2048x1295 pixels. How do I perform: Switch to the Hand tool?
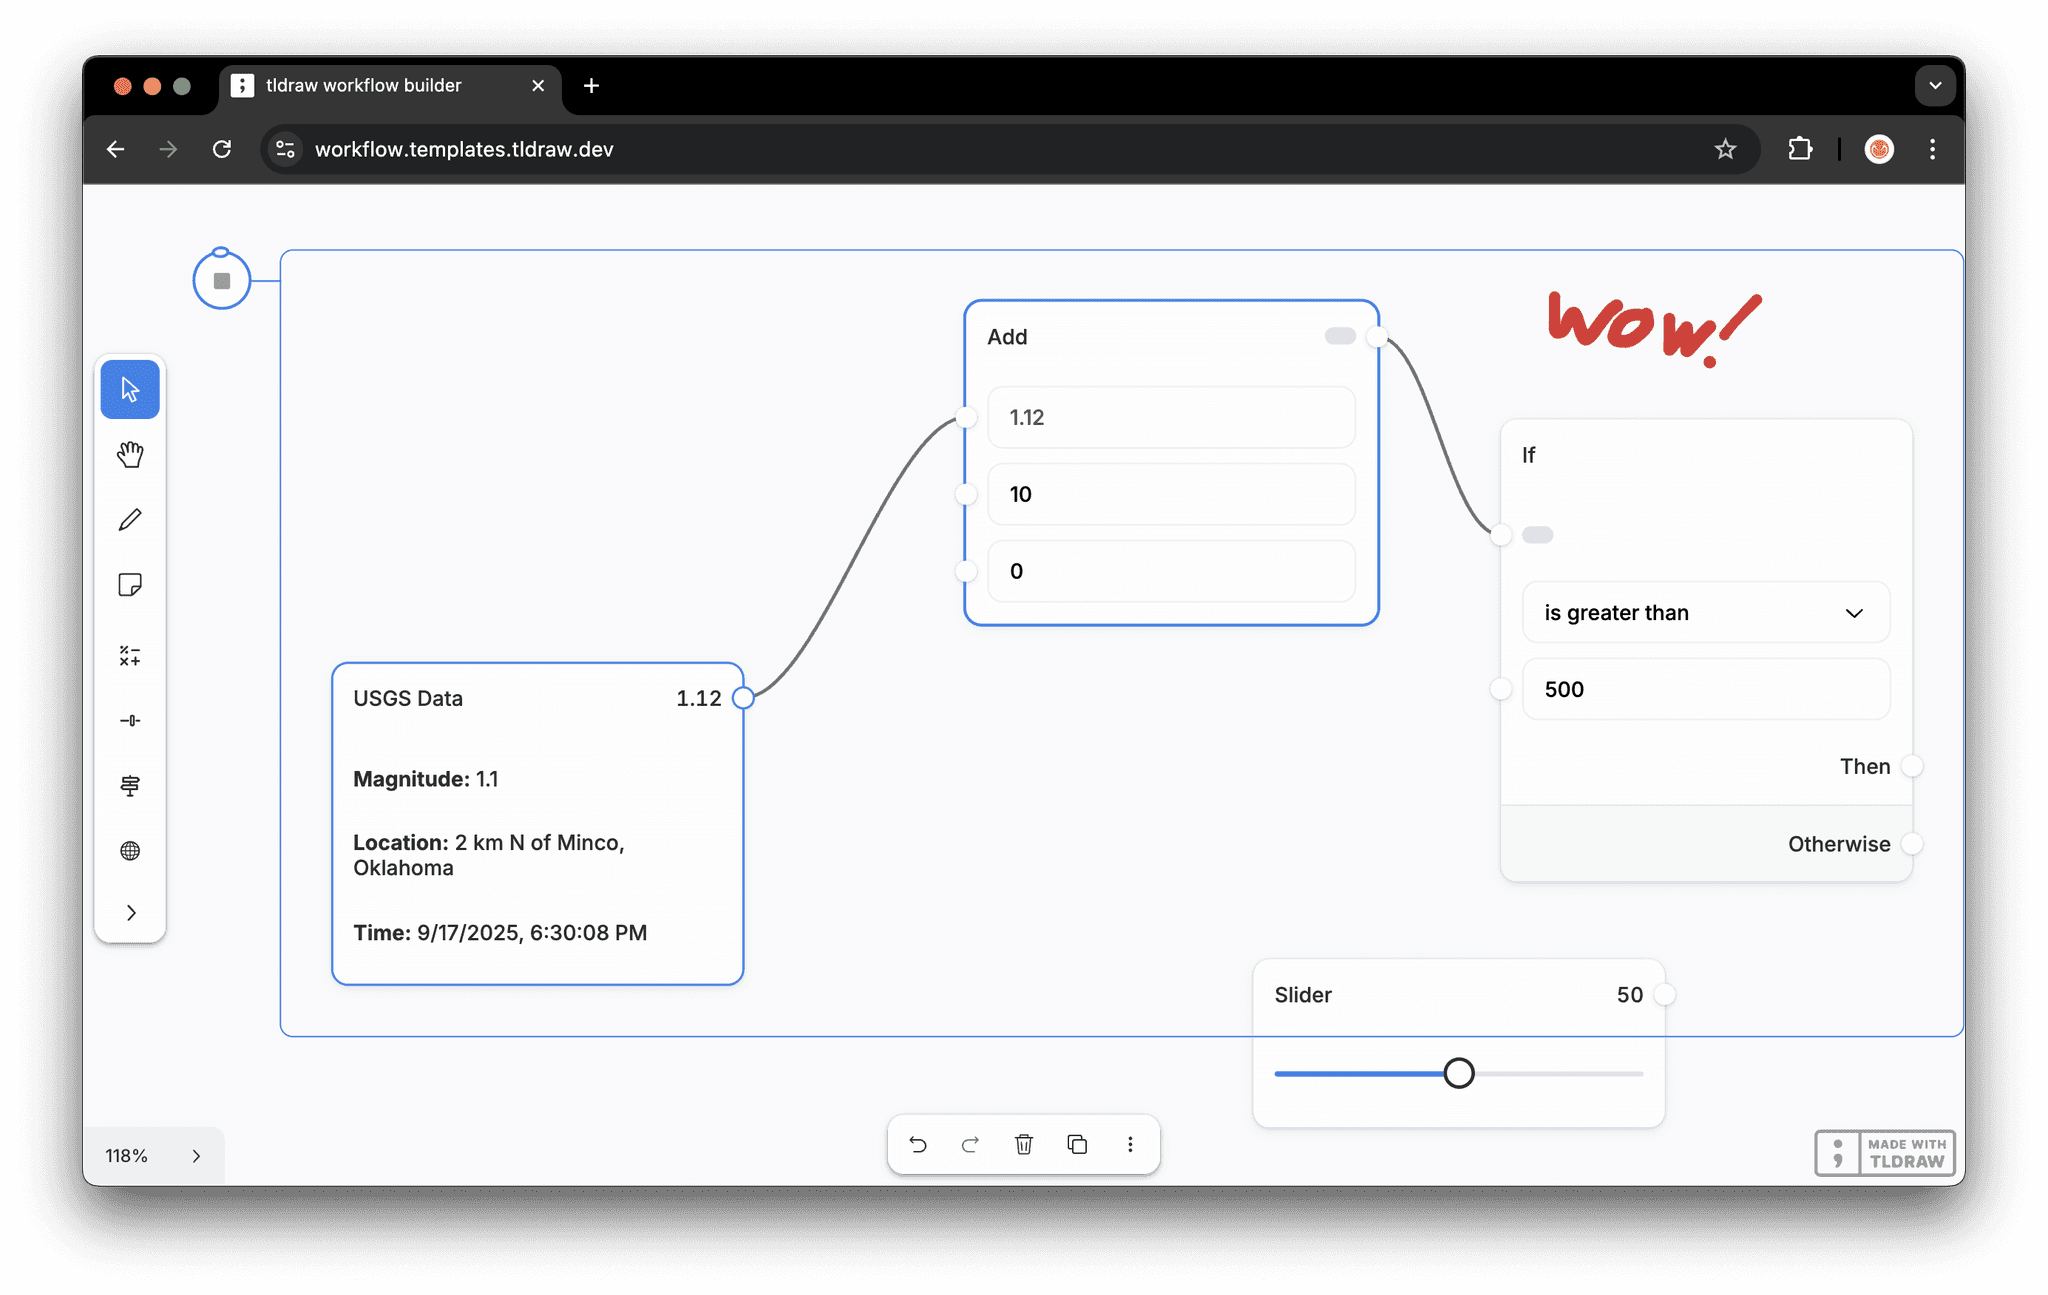click(x=130, y=454)
